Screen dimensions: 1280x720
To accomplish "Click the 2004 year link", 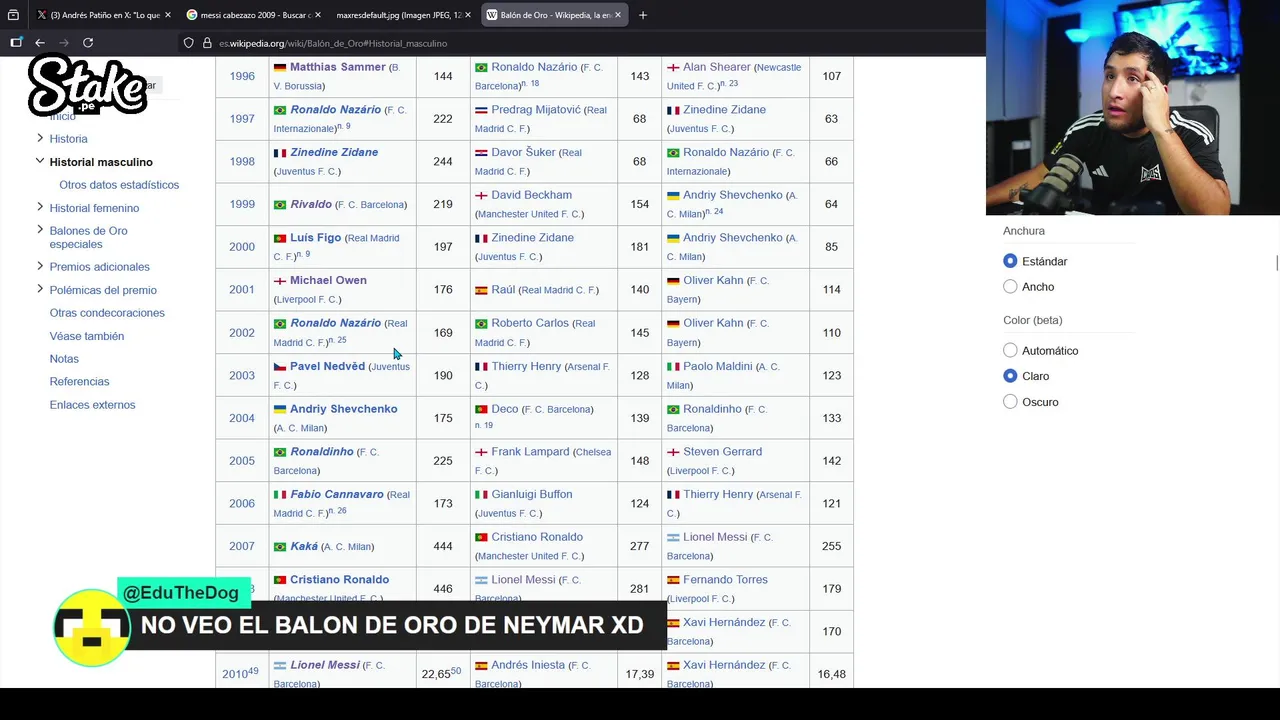I will point(242,418).
